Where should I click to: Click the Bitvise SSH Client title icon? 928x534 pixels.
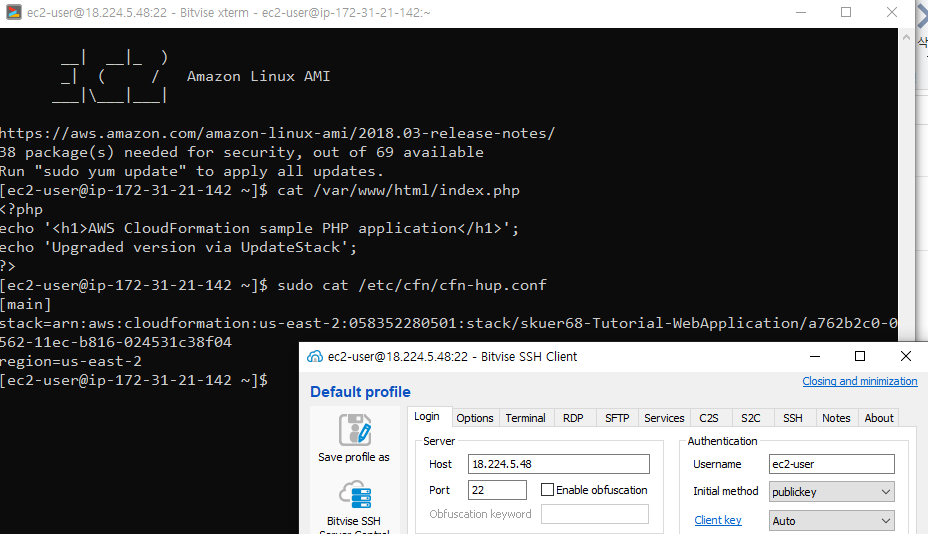(x=315, y=356)
